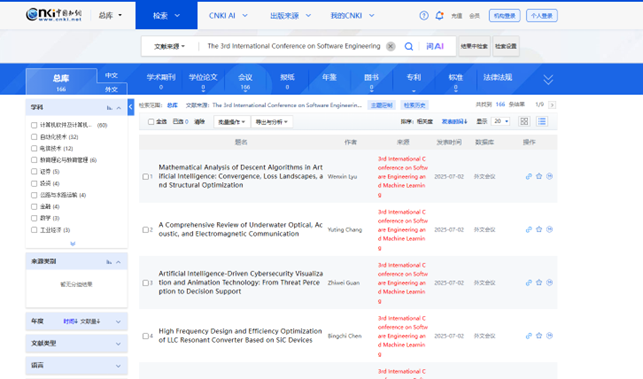The width and height of the screenshot is (643, 379).
Task: Select checkbox for result 3 Cybersecurity Visualization
Action: [x=145, y=283]
